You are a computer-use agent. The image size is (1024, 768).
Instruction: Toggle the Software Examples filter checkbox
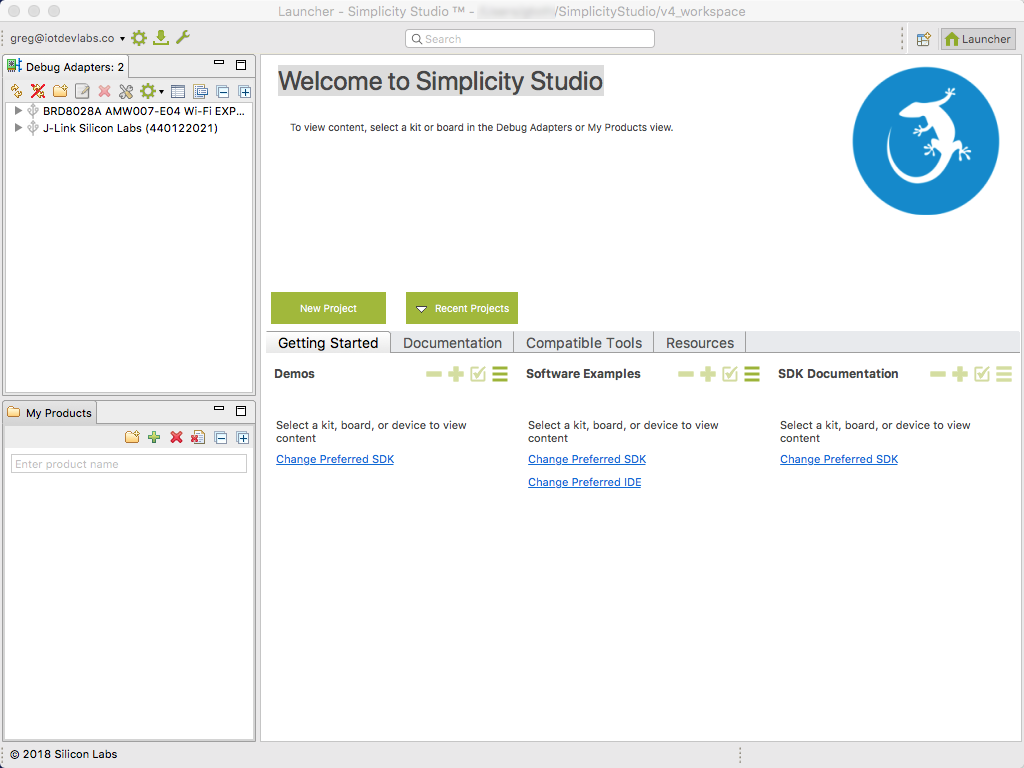click(x=730, y=374)
